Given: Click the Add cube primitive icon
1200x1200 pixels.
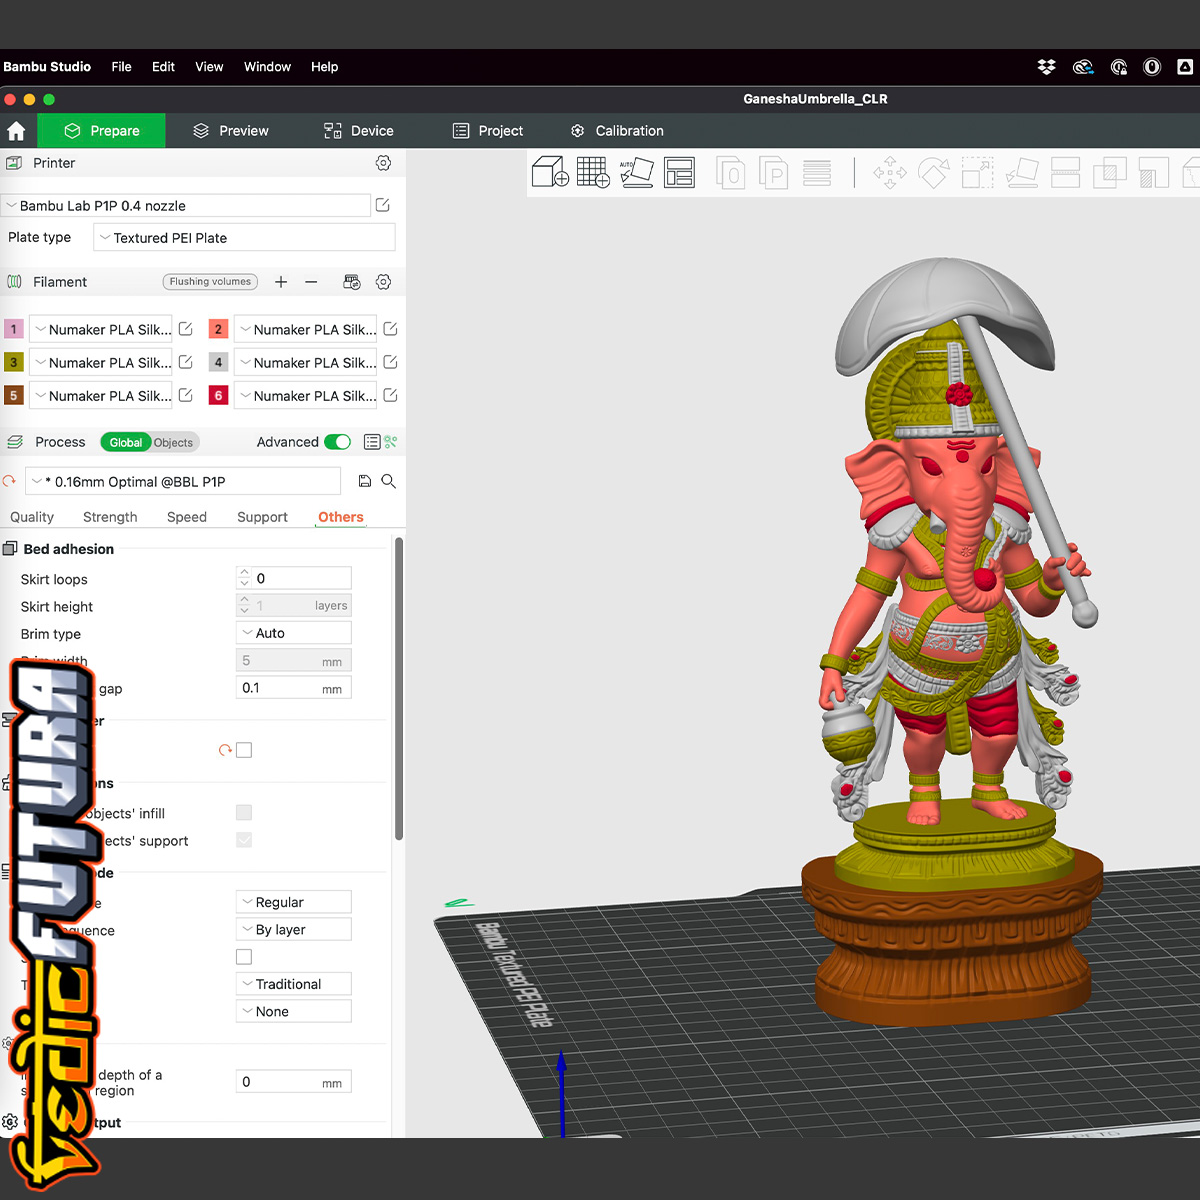Looking at the screenshot, I should coord(550,172).
